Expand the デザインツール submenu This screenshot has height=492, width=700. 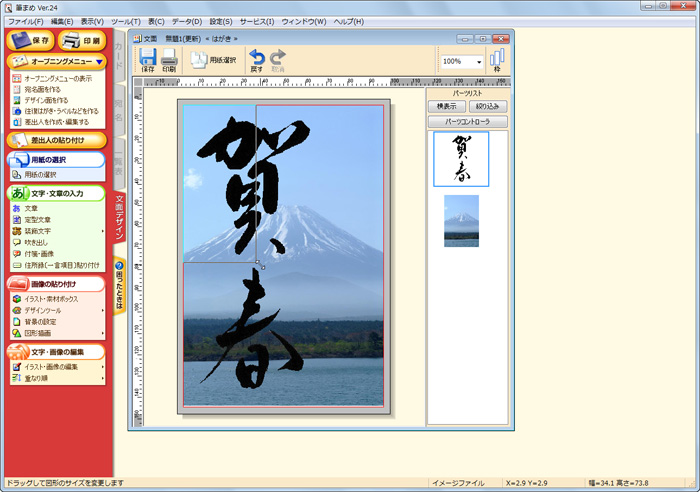click(103, 310)
